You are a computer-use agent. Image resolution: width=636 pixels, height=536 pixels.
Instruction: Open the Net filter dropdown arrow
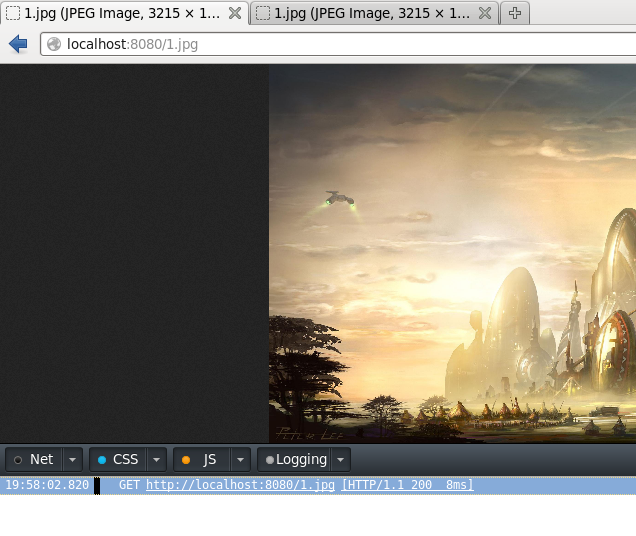tap(73, 460)
